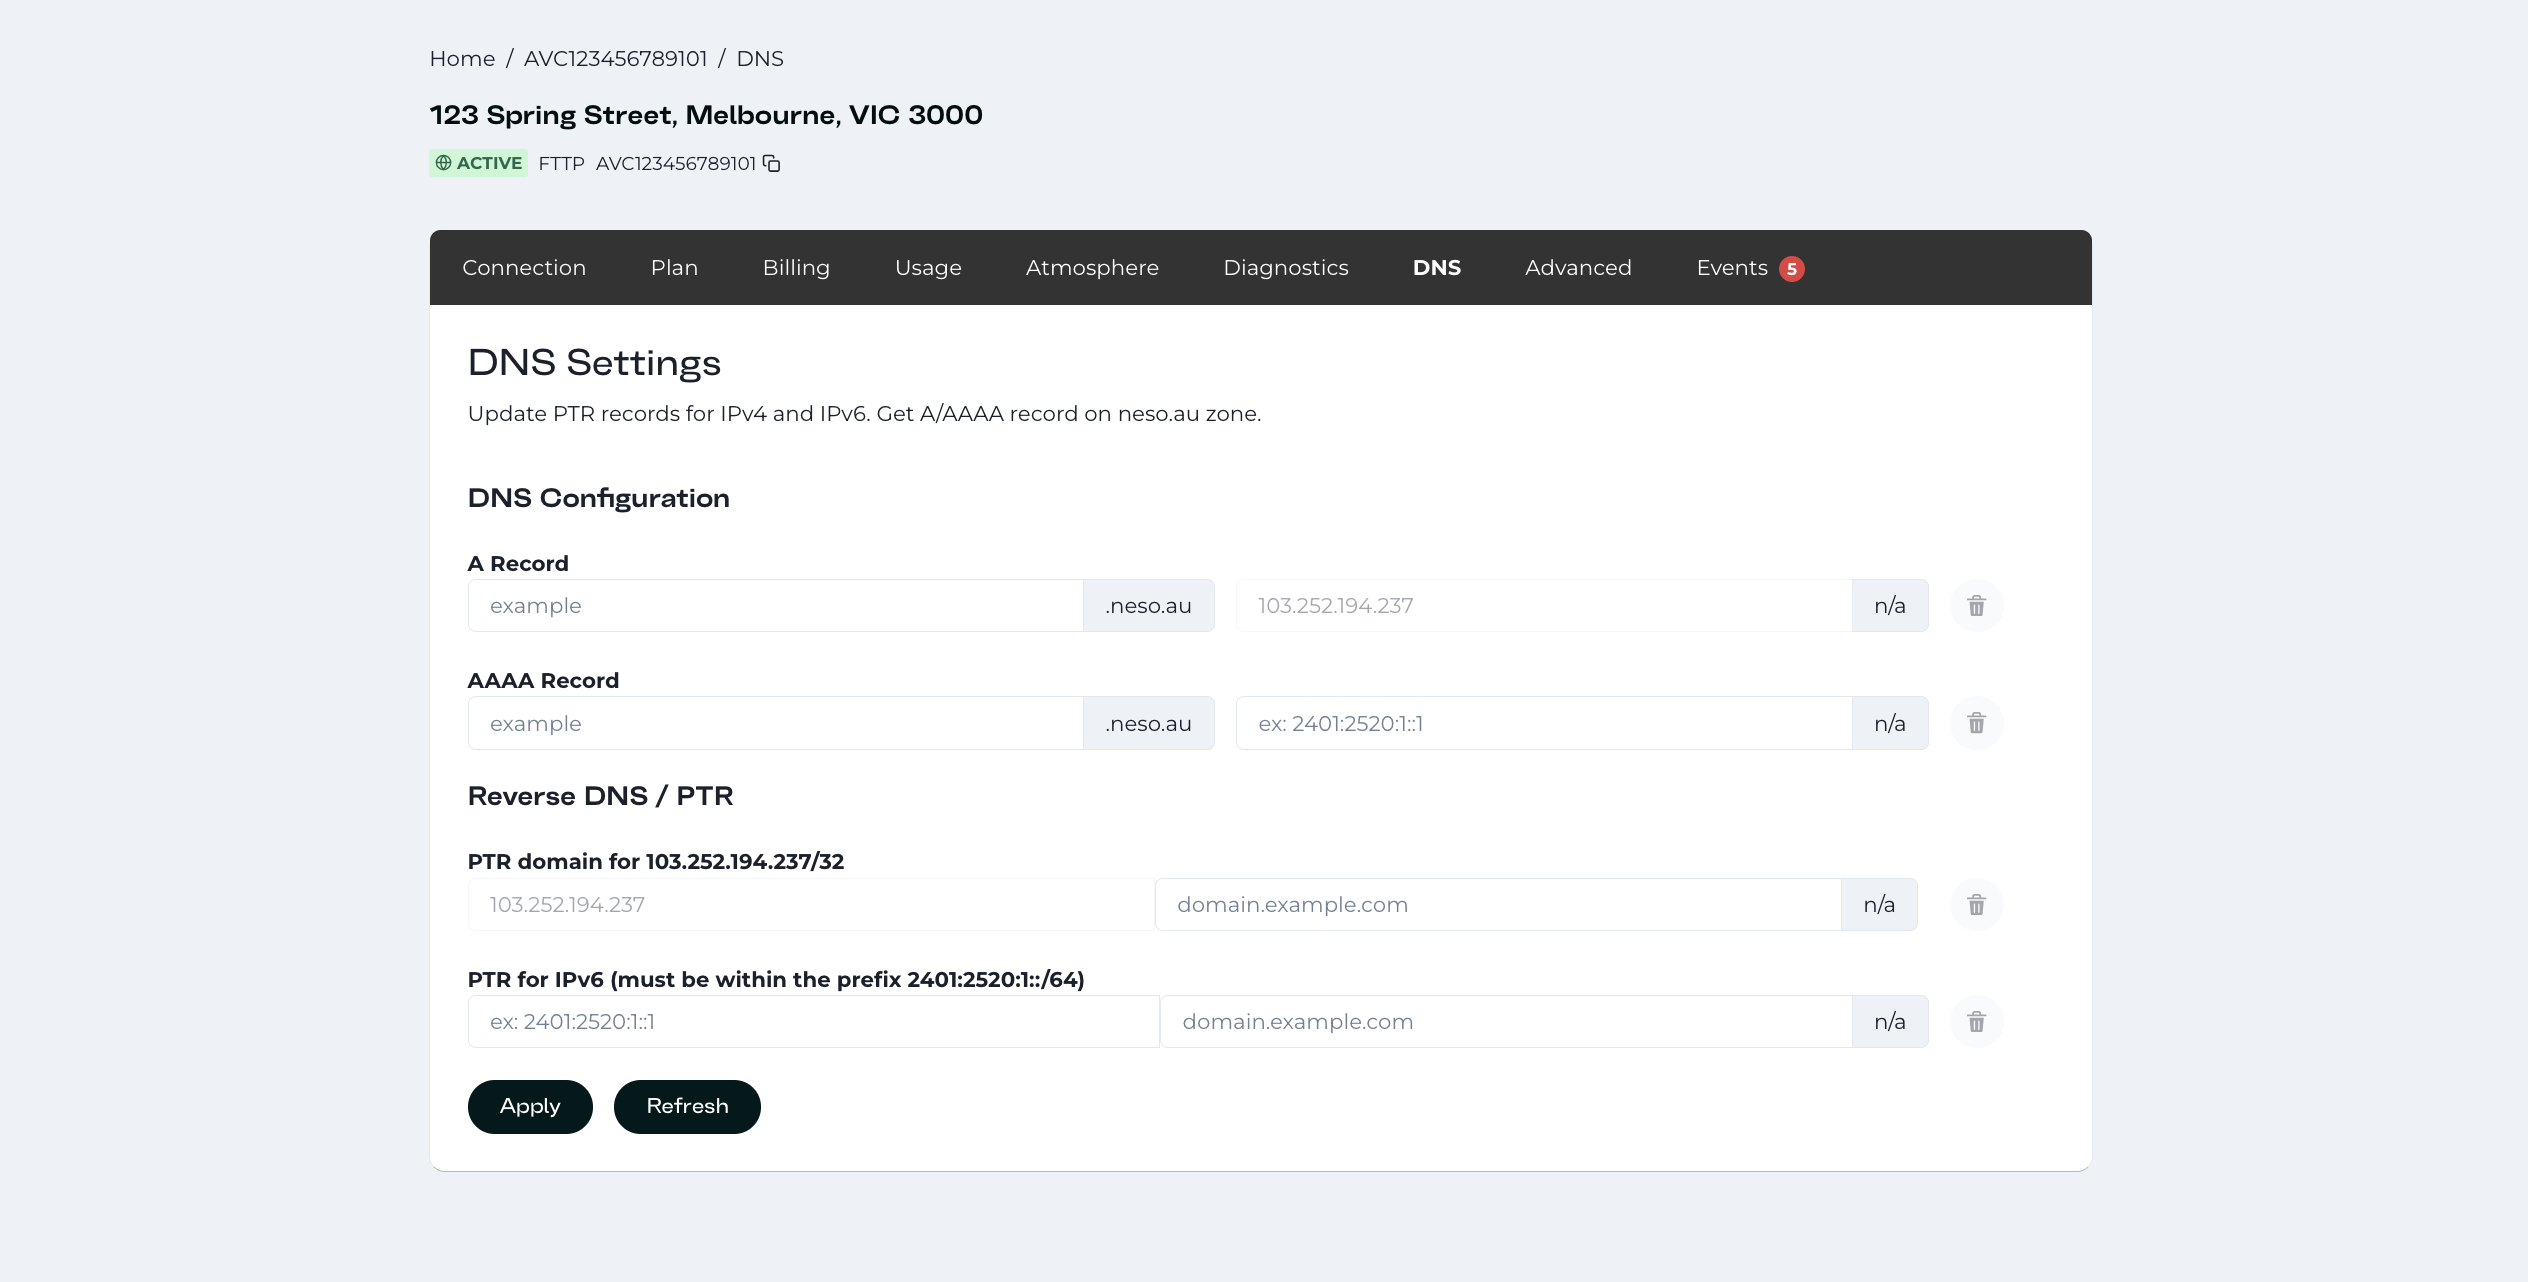
Task: Focus the IPv6 PTR address field
Action: (813, 1022)
